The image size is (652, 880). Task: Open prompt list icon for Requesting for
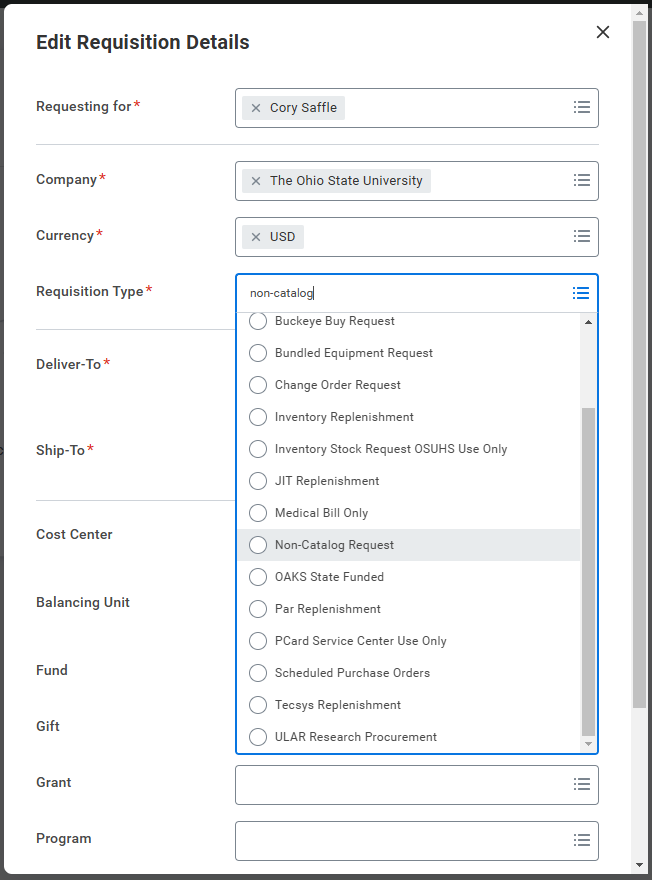[x=581, y=108]
